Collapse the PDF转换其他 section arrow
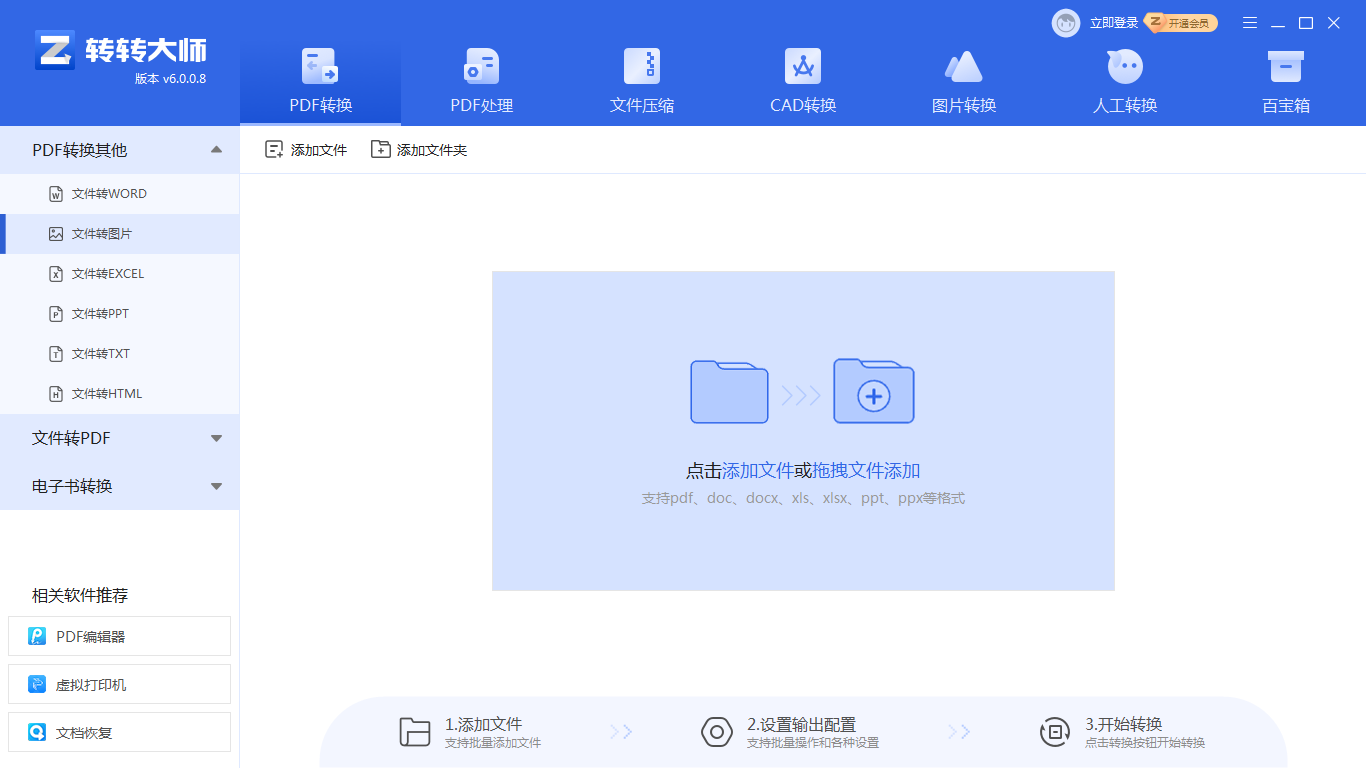This screenshot has width=1366, height=768. tap(216, 150)
